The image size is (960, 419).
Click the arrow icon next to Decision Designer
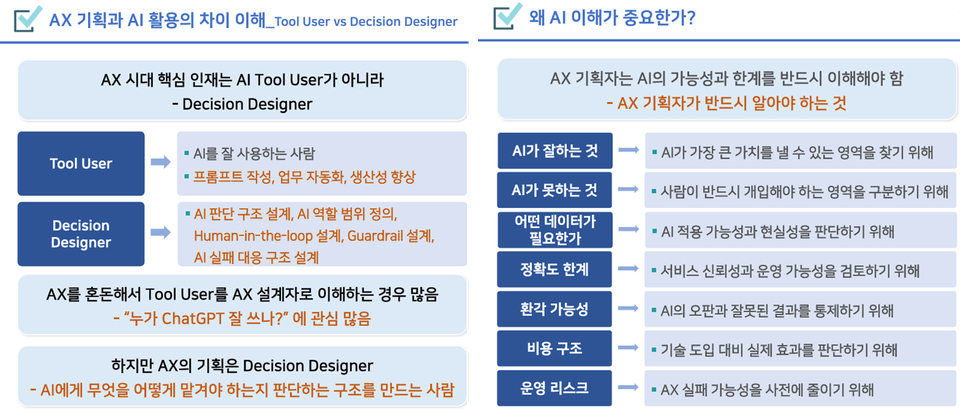pos(161,233)
